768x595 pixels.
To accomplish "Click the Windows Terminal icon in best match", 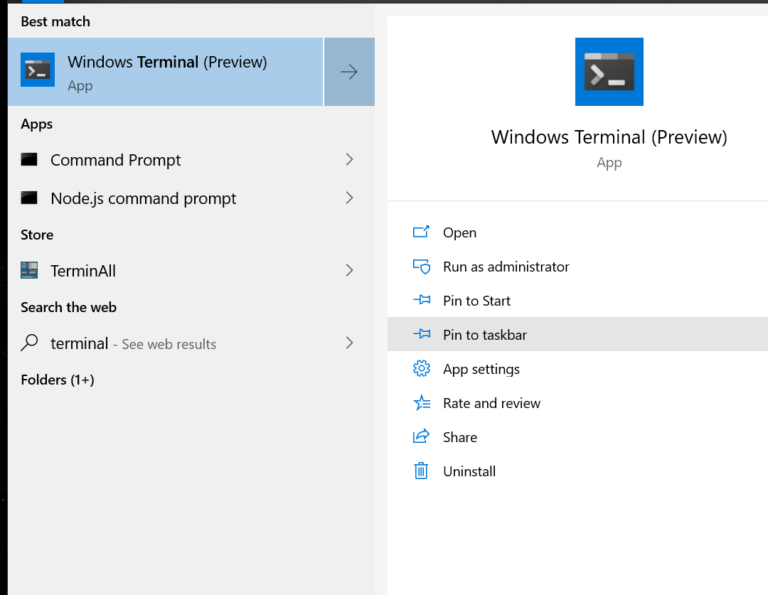I will click(38, 70).
